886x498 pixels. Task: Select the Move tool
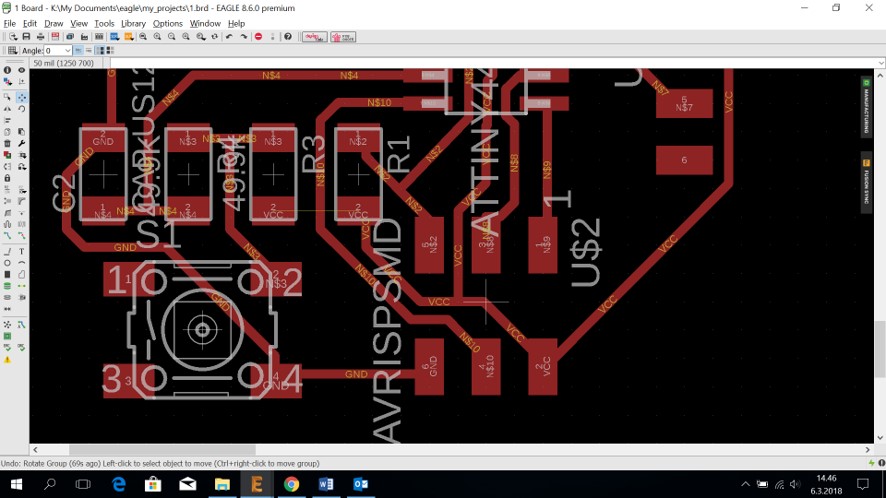click(21, 97)
